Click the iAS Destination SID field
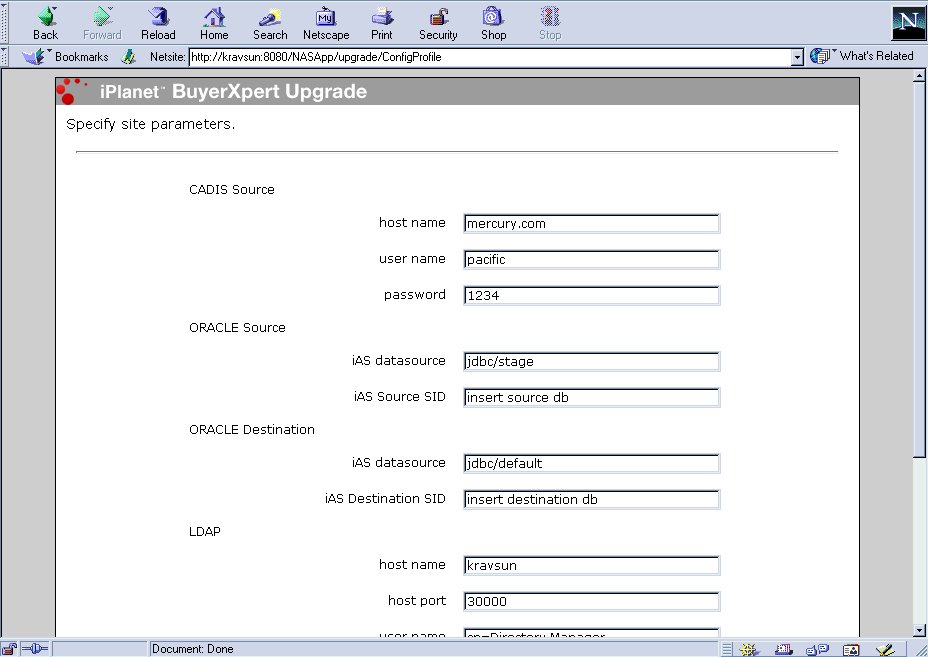928x657 pixels. [x=592, y=500]
